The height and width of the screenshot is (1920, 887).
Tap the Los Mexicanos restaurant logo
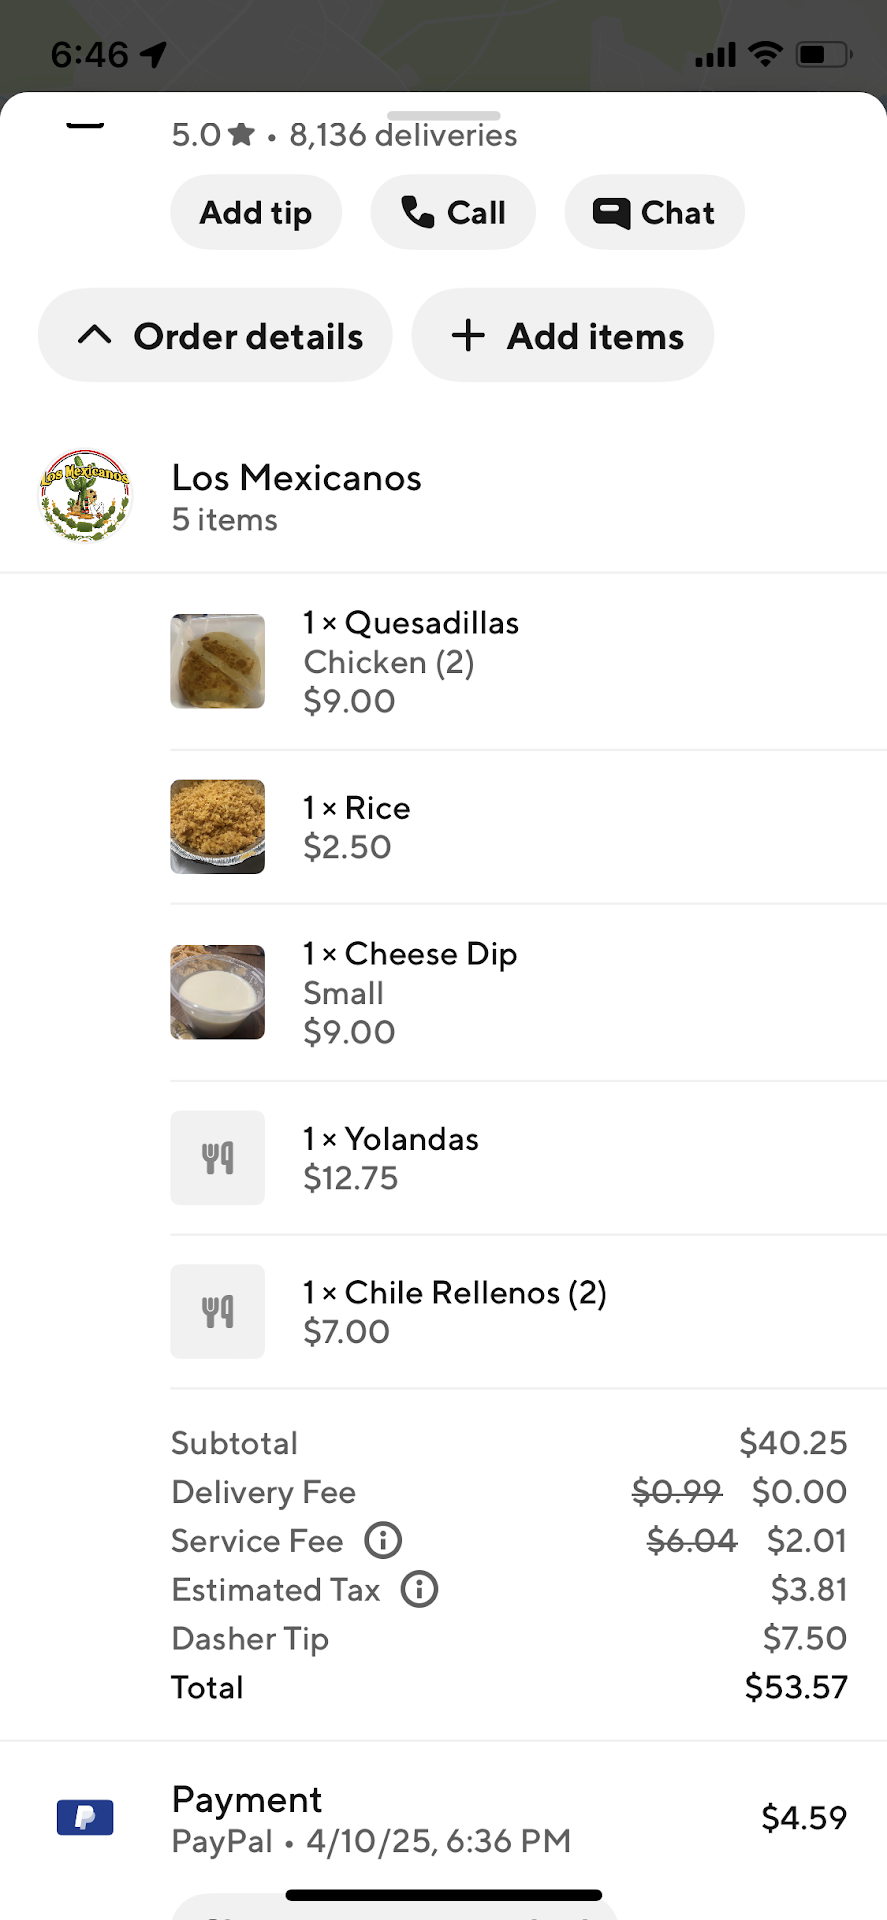pyautogui.click(x=86, y=496)
